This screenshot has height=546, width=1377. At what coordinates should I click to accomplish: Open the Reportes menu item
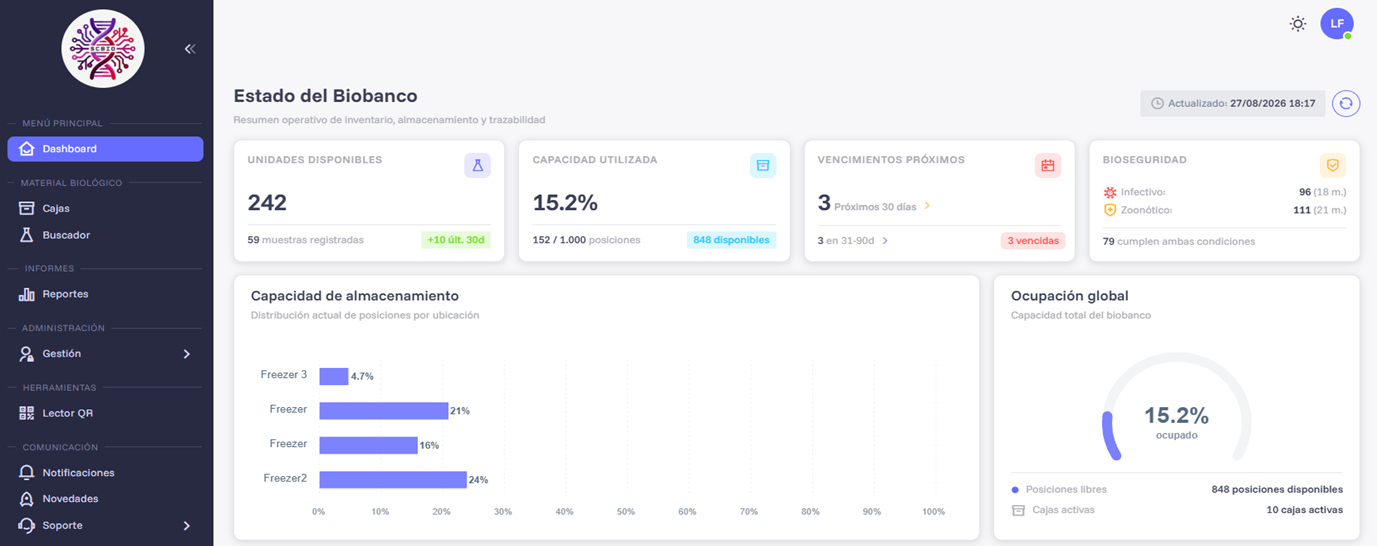105,294
